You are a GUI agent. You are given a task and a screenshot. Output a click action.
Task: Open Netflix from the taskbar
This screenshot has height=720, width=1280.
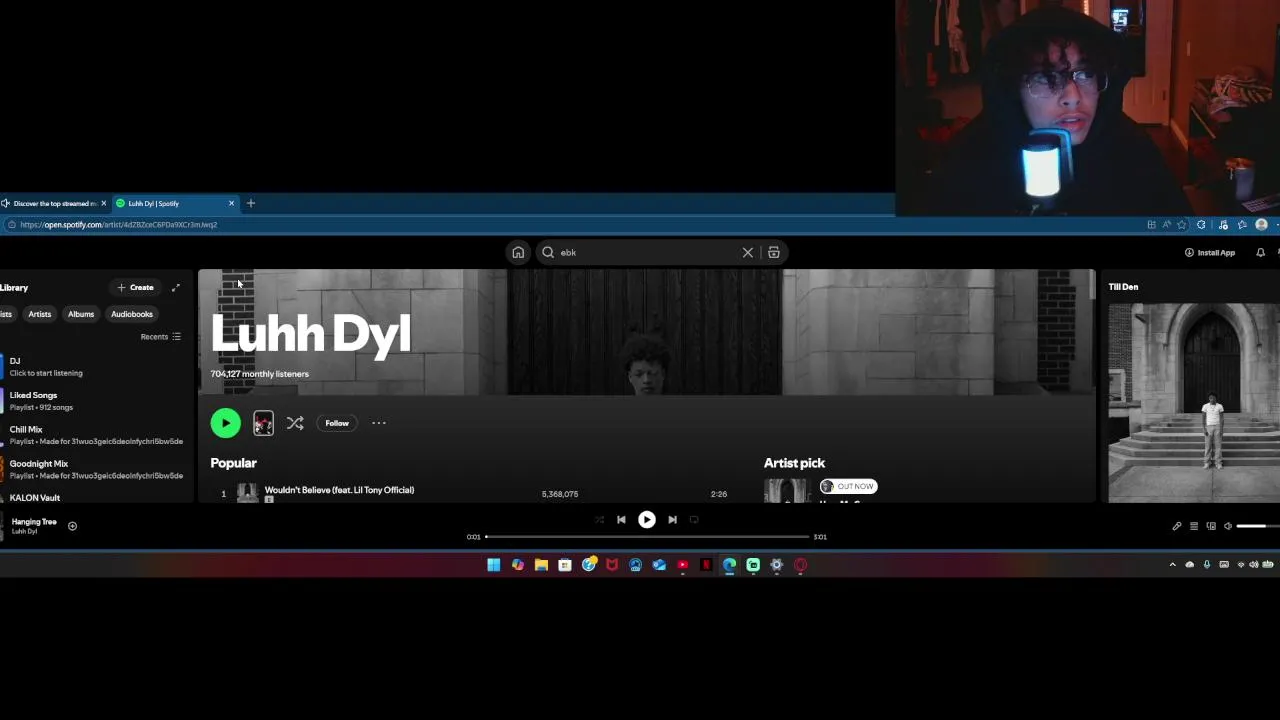(706, 565)
